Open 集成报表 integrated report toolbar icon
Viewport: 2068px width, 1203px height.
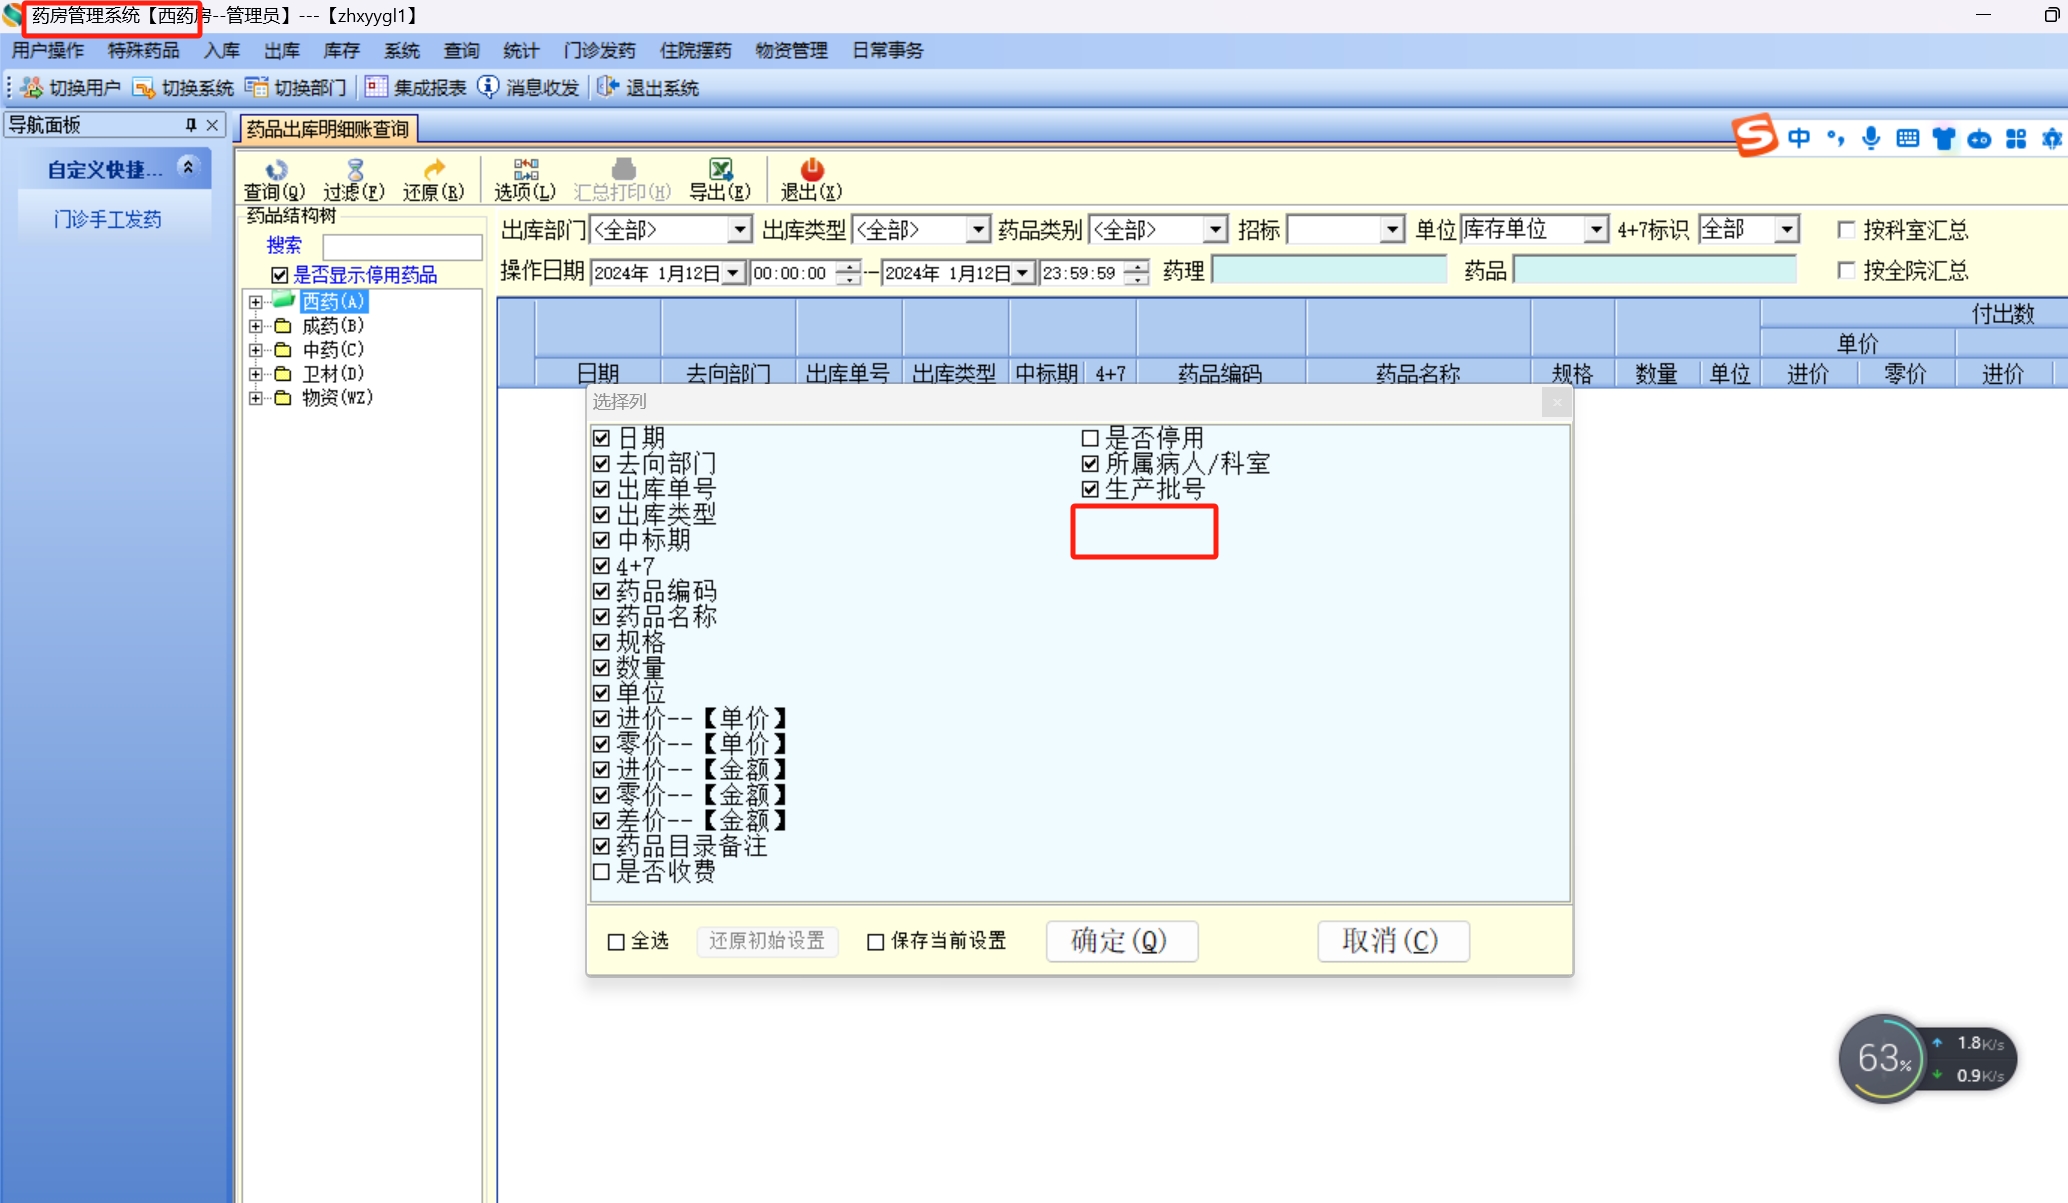tap(376, 88)
